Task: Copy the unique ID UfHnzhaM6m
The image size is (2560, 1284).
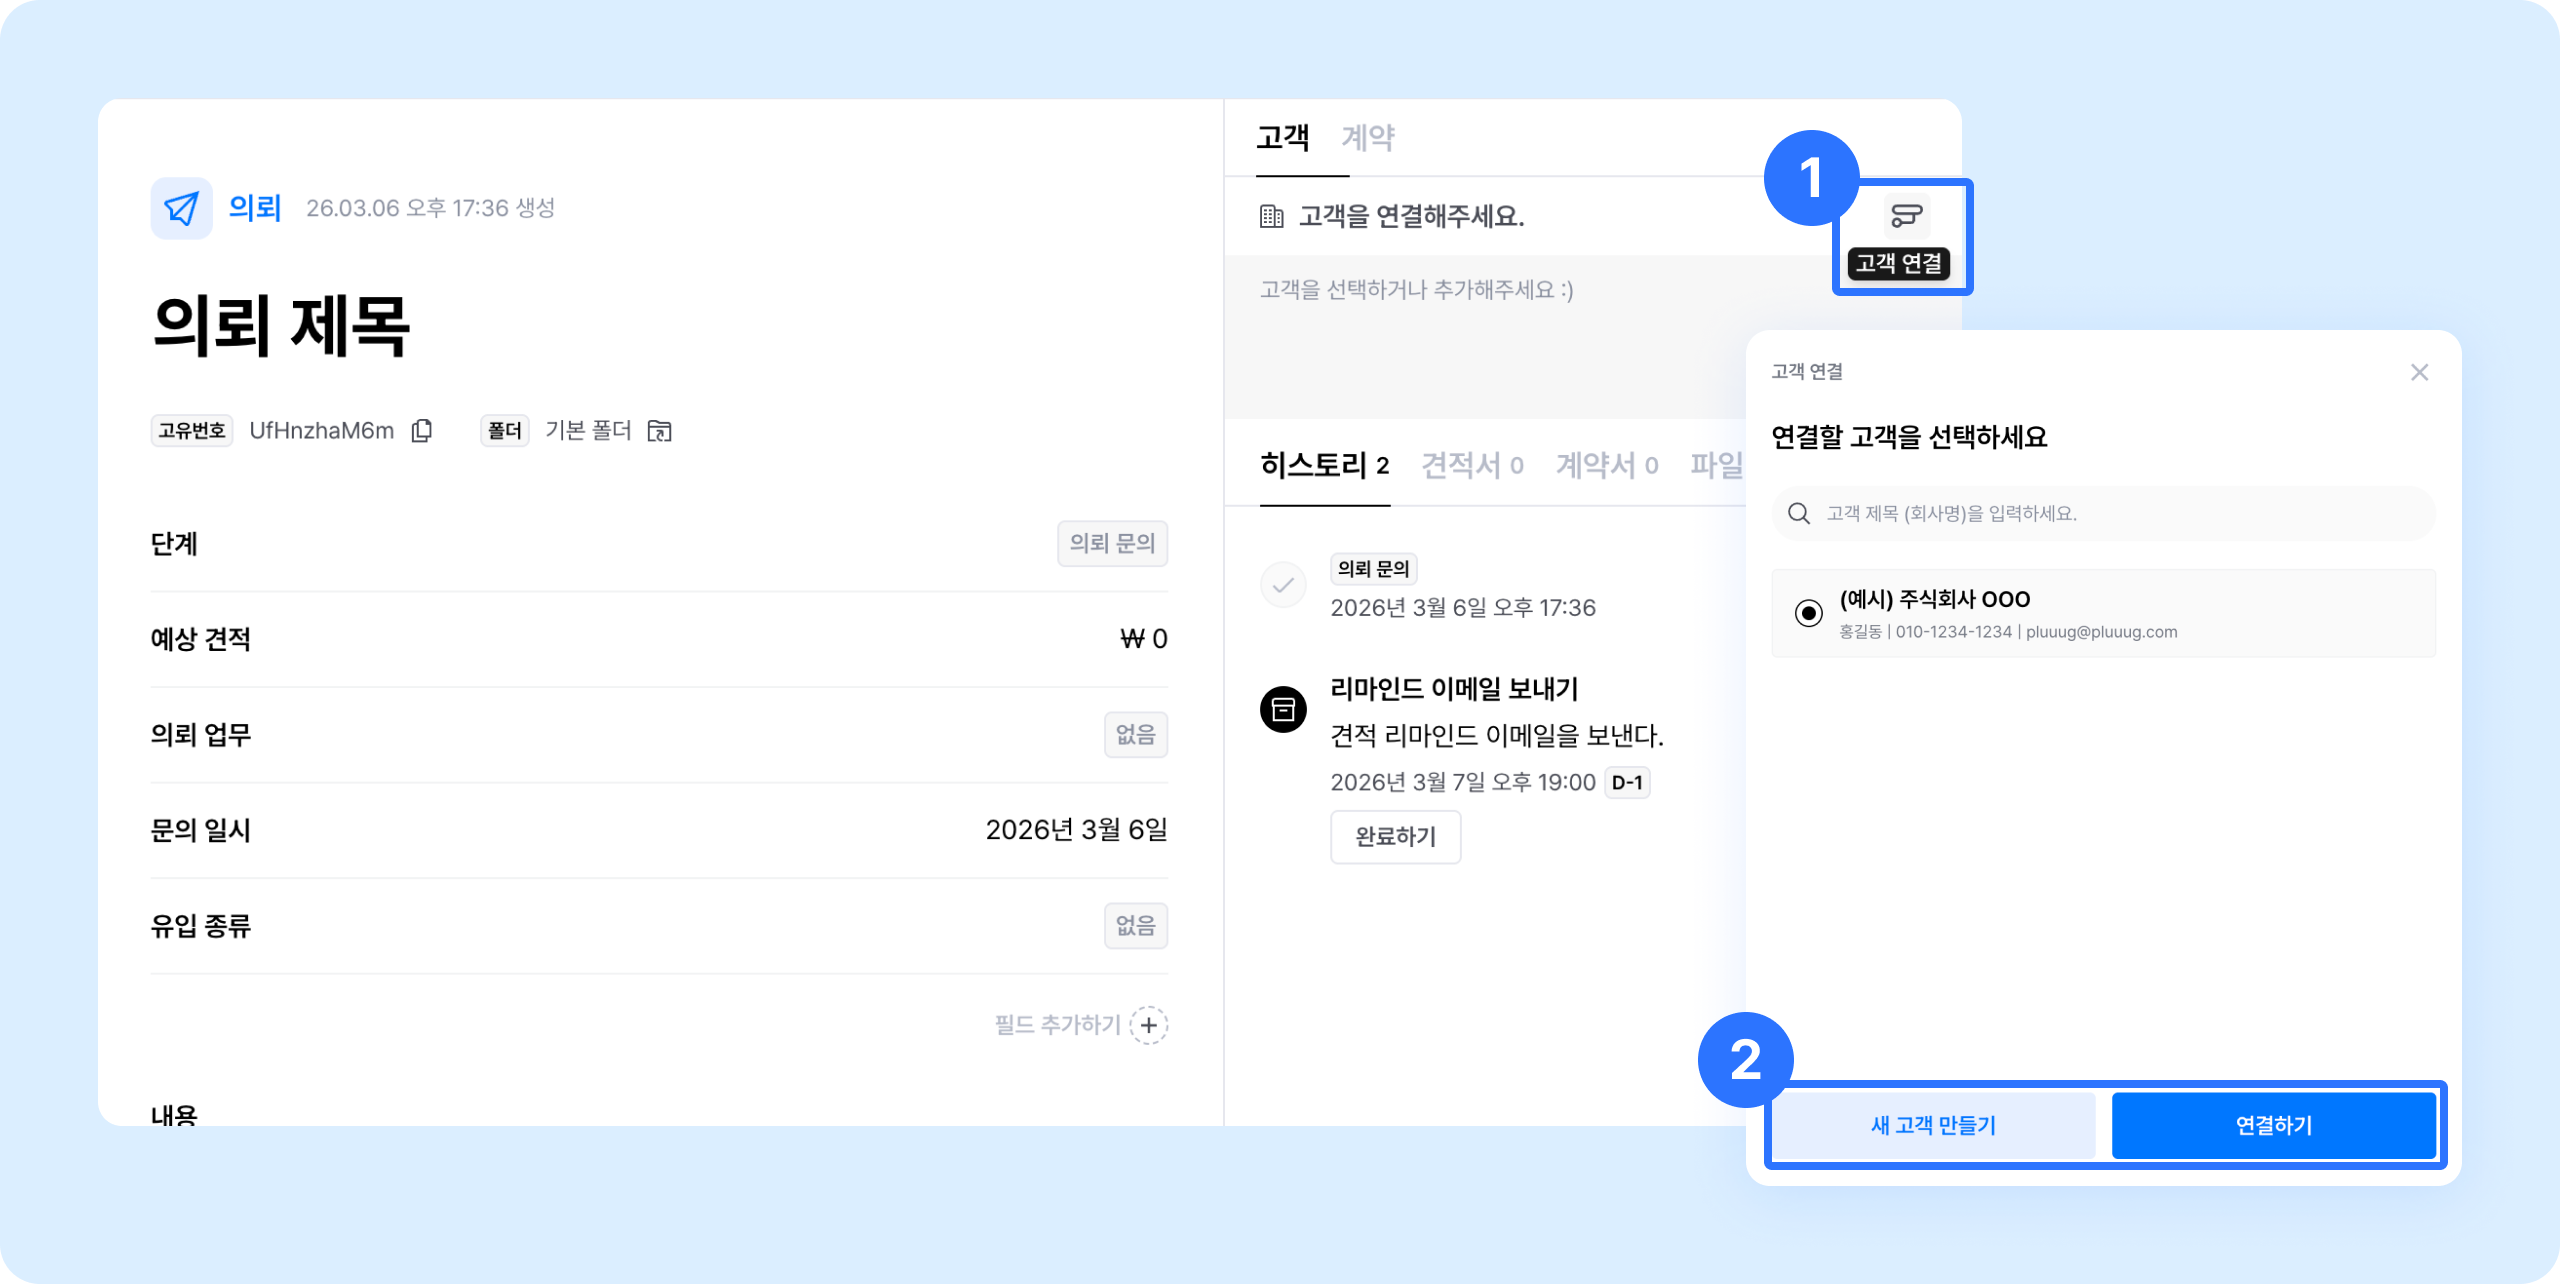Action: coord(422,430)
